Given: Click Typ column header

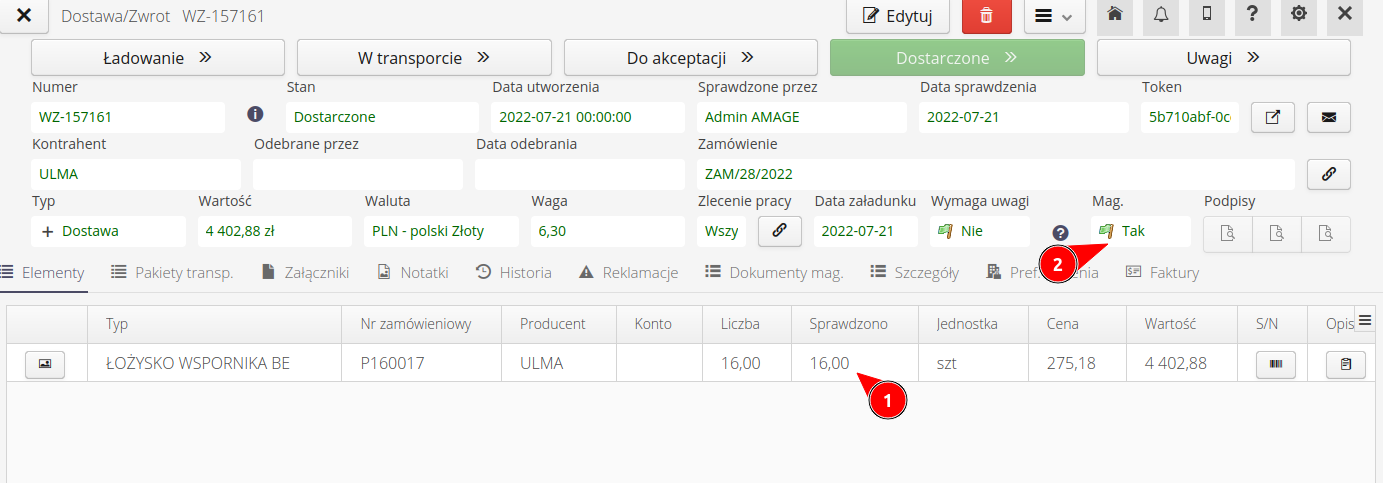Looking at the screenshot, I should [217, 324].
